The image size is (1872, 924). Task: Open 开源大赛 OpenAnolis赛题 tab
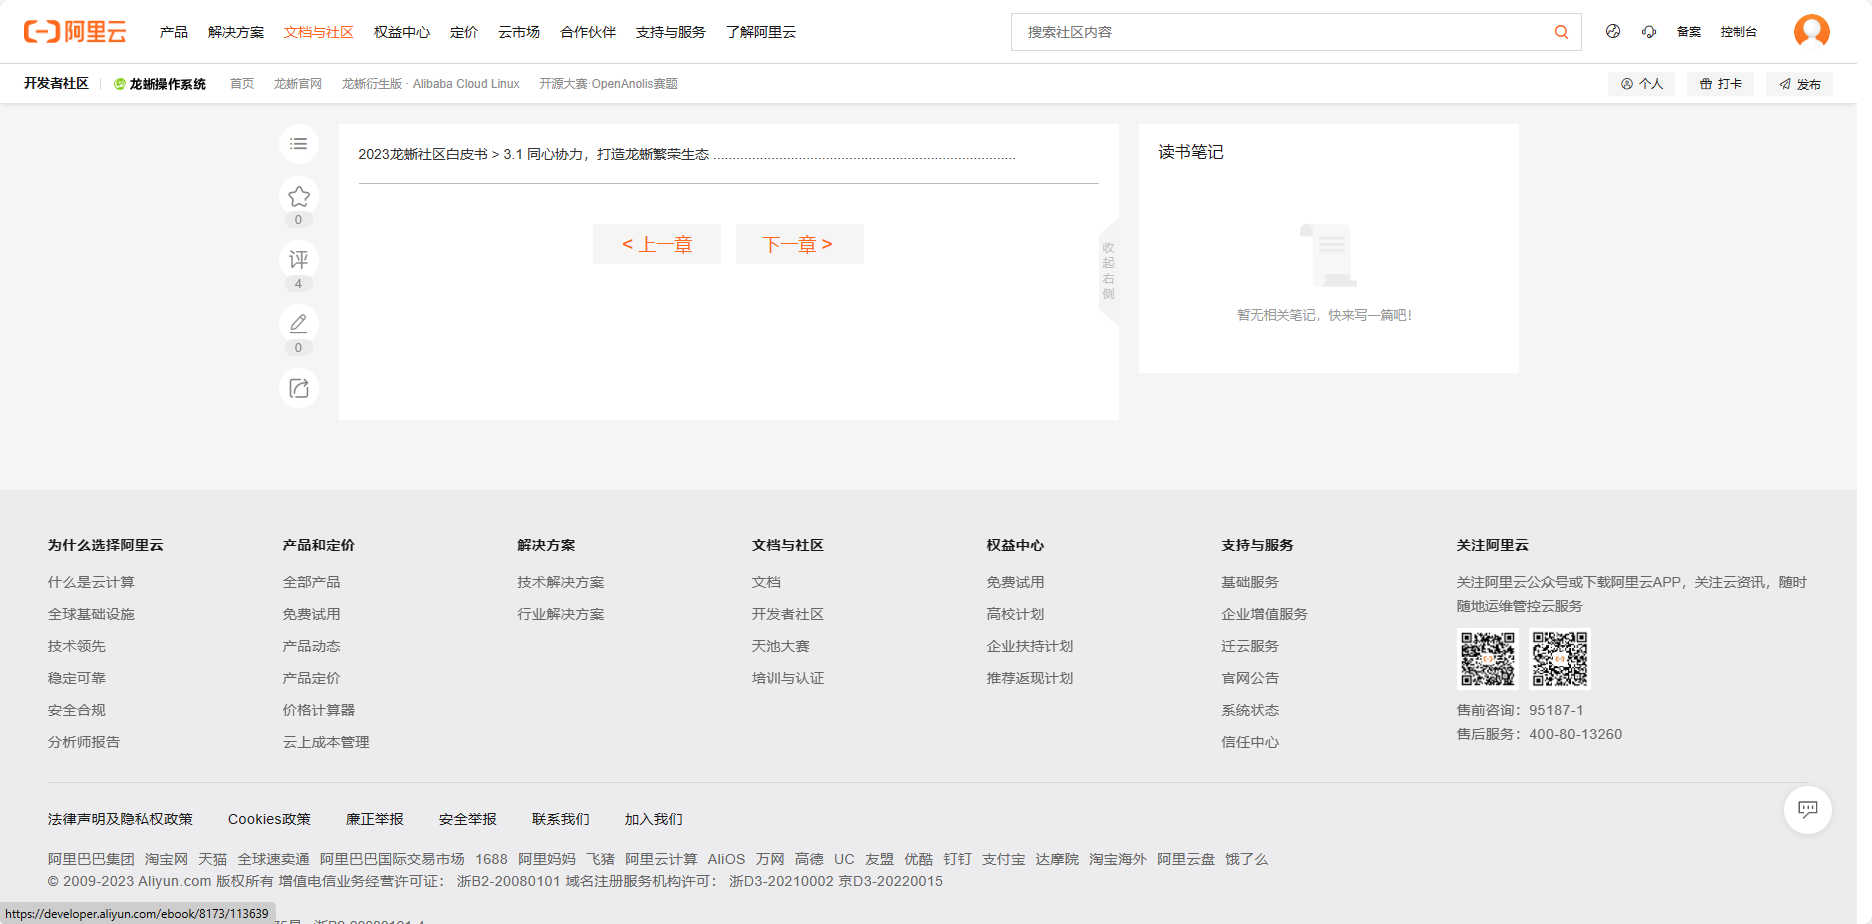click(x=608, y=84)
